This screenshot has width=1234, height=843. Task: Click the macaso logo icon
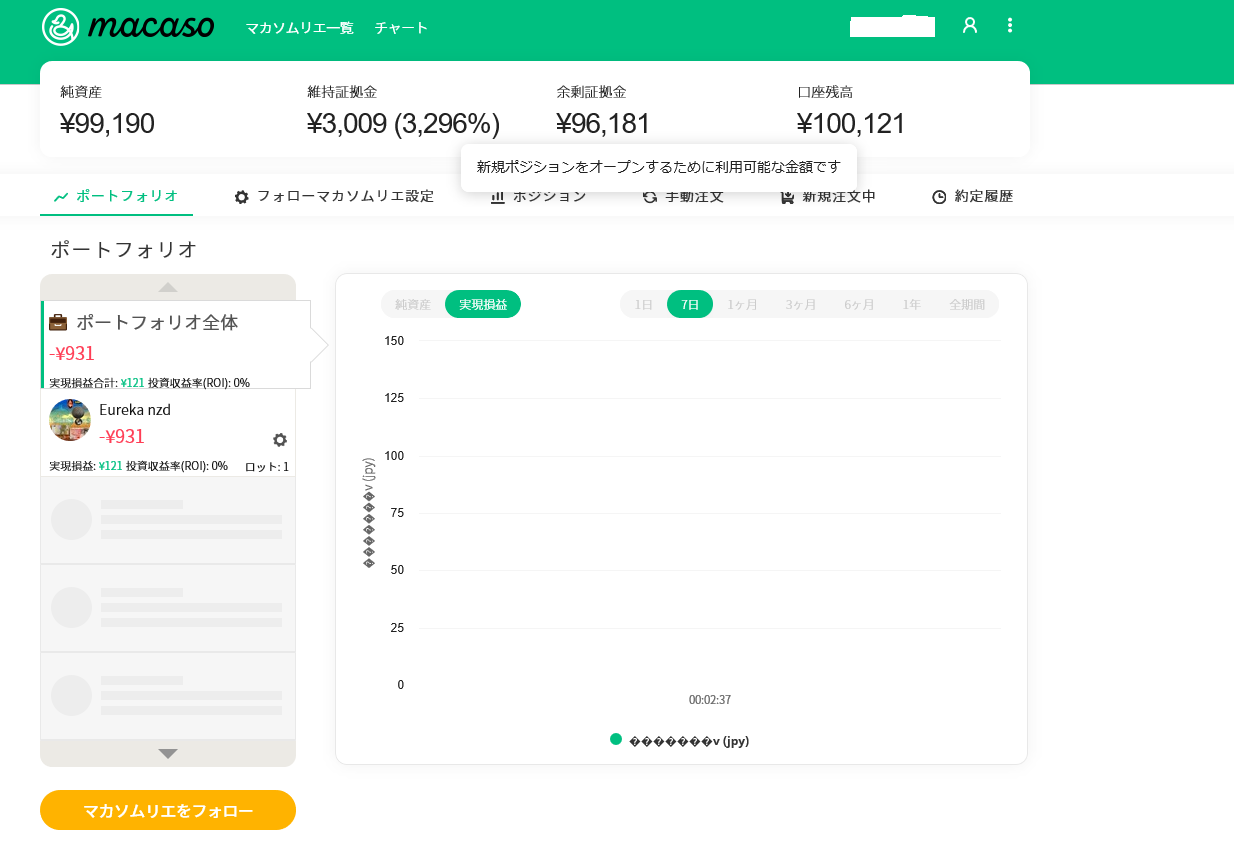tap(61, 27)
